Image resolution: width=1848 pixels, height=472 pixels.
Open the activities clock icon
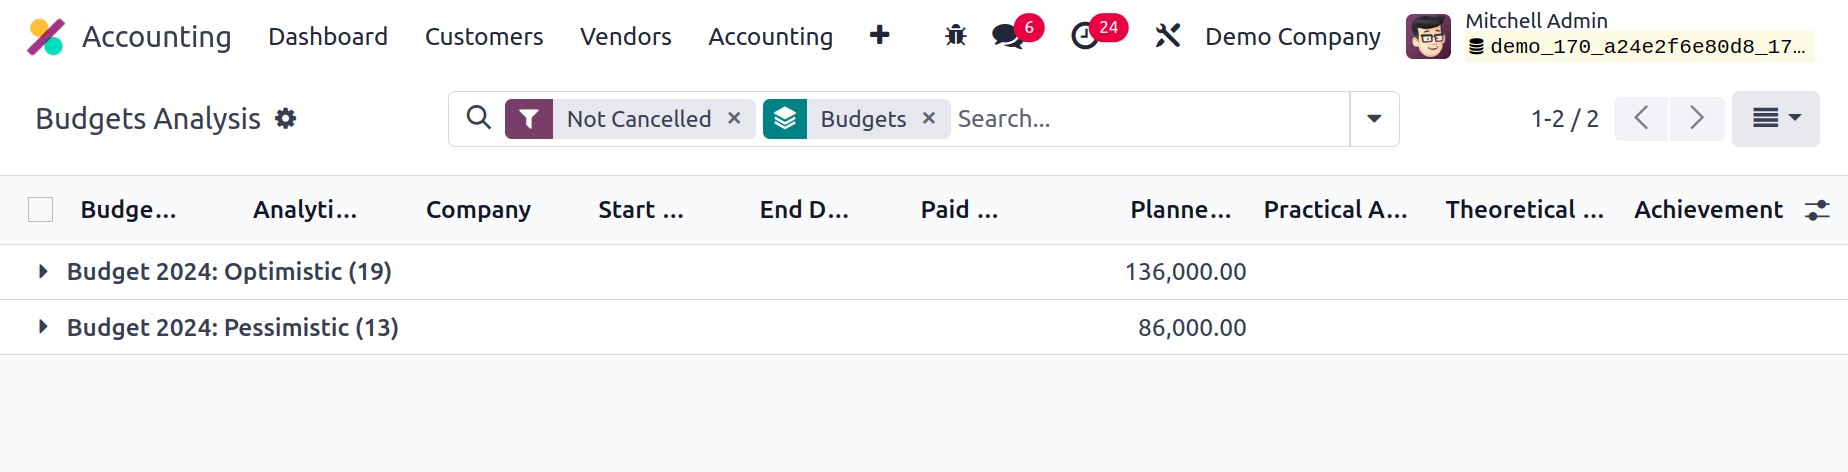1085,36
